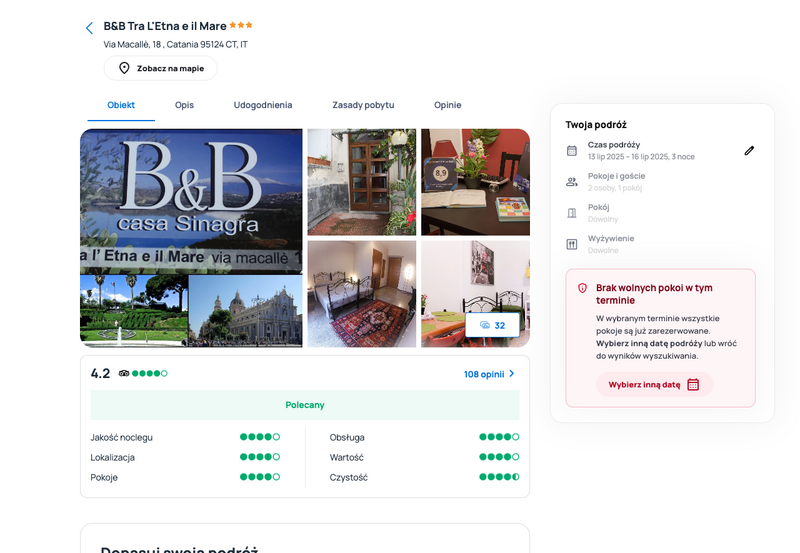Click the Obsługa rating dots
The width and height of the screenshot is (800, 553).
[x=499, y=437]
